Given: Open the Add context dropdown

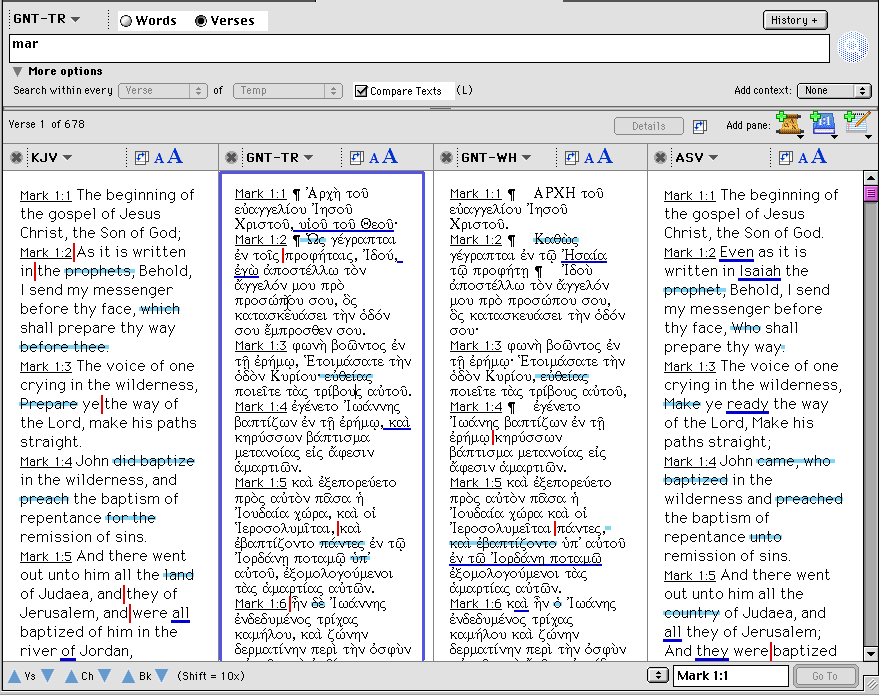Looking at the screenshot, I should [x=835, y=91].
